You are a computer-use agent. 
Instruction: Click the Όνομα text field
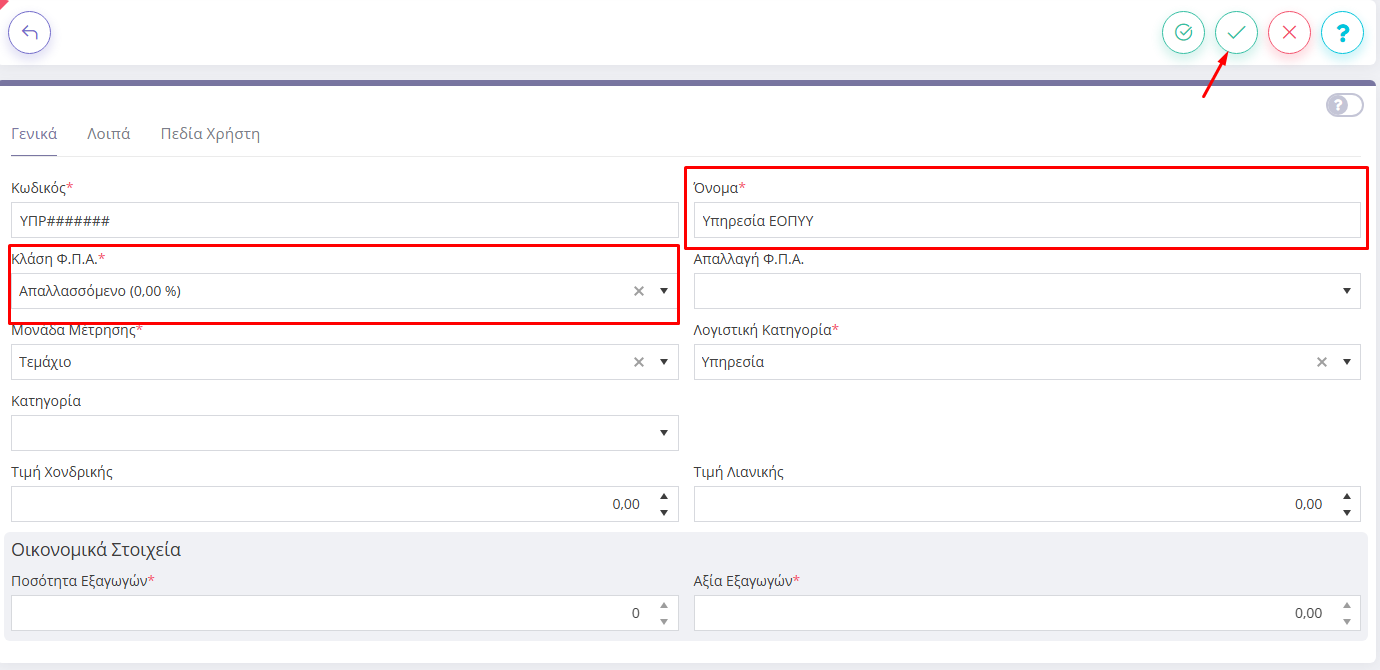pos(1026,221)
